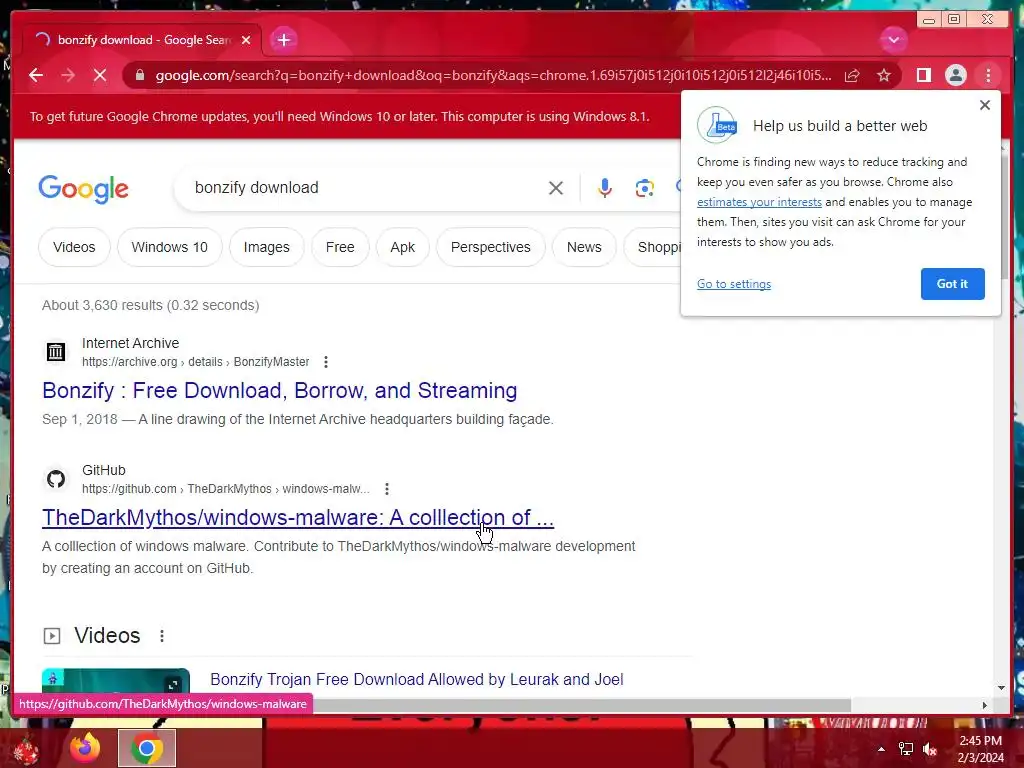Select the News filter chip
Viewport: 1024px width, 768px height.
pos(584,247)
